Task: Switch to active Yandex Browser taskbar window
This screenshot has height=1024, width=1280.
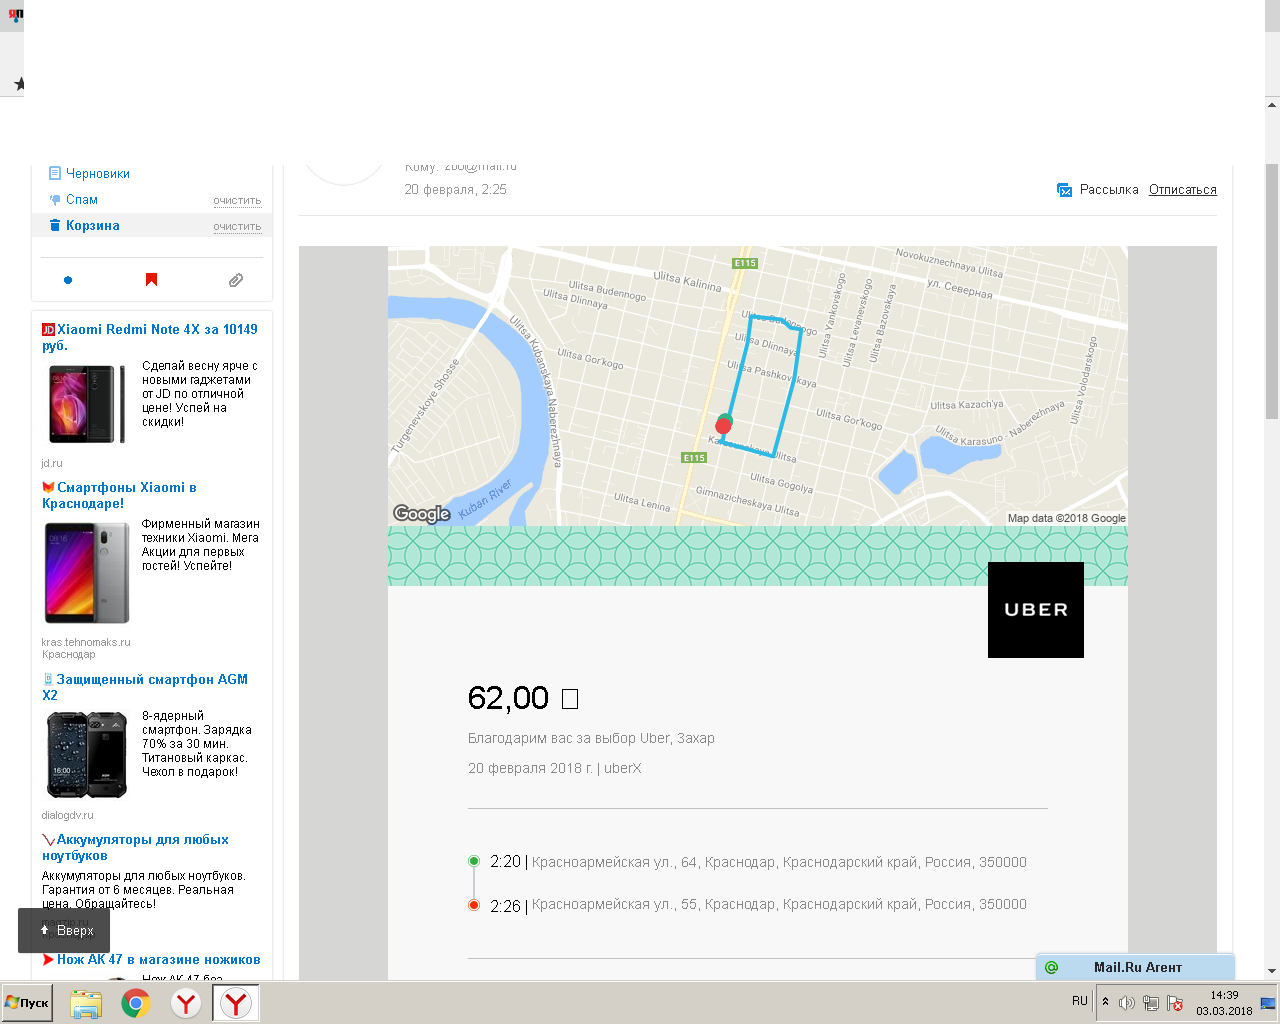Action: click(x=236, y=1003)
